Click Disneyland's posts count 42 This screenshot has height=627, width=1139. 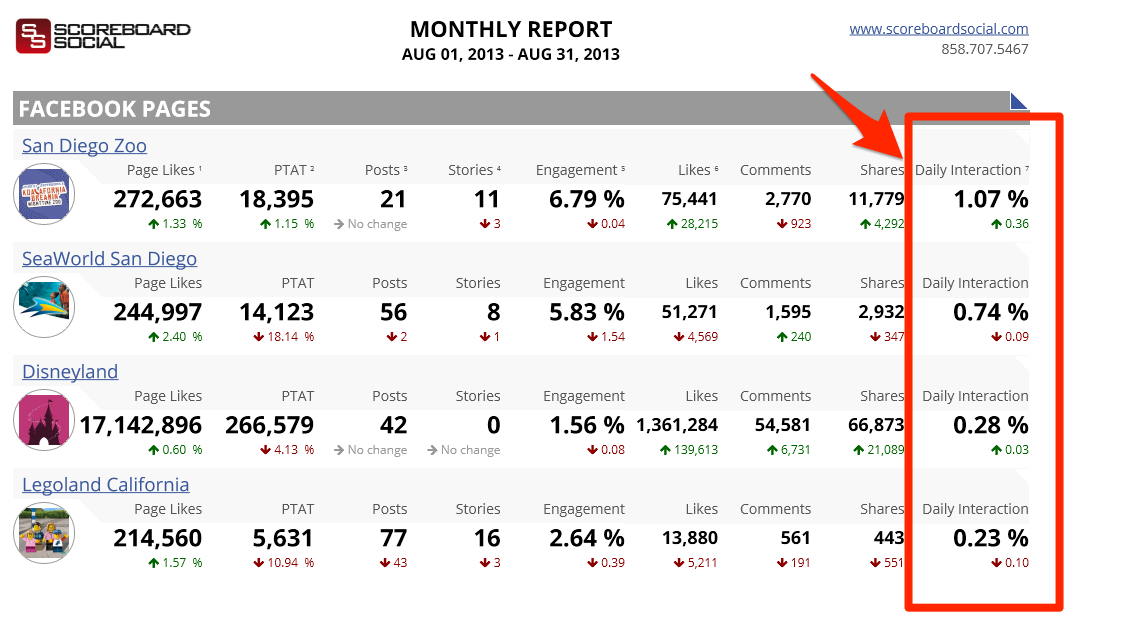pos(393,425)
